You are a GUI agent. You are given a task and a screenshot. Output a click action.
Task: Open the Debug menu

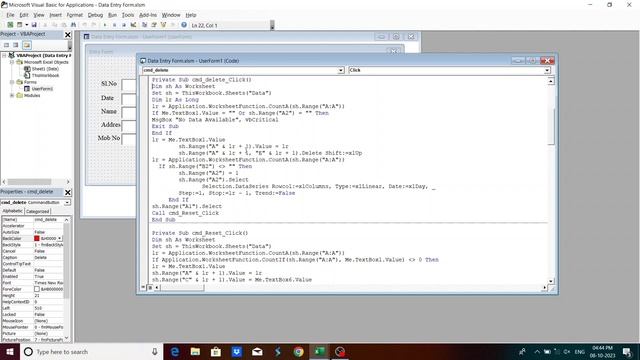coord(95,15)
